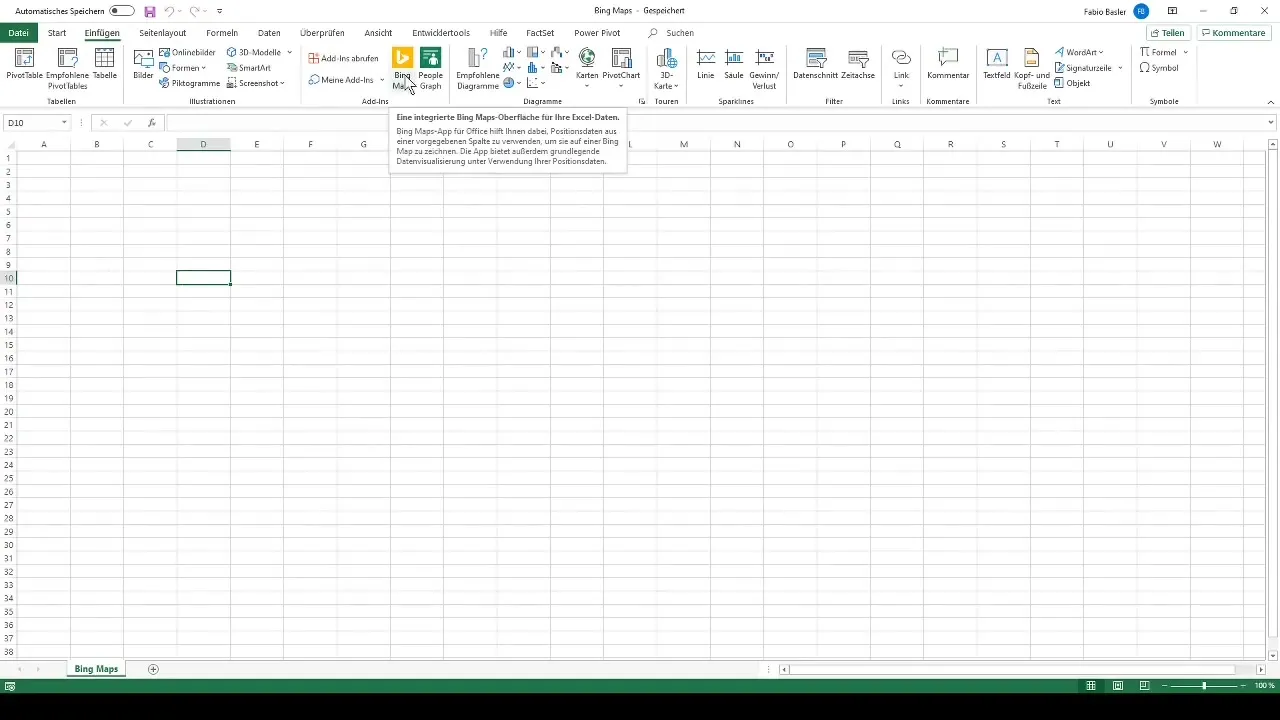Image resolution: width=1280 pixels, height=720 pixels.
Task: Click the save icon in title bar
Action: (x=150, y=11)
